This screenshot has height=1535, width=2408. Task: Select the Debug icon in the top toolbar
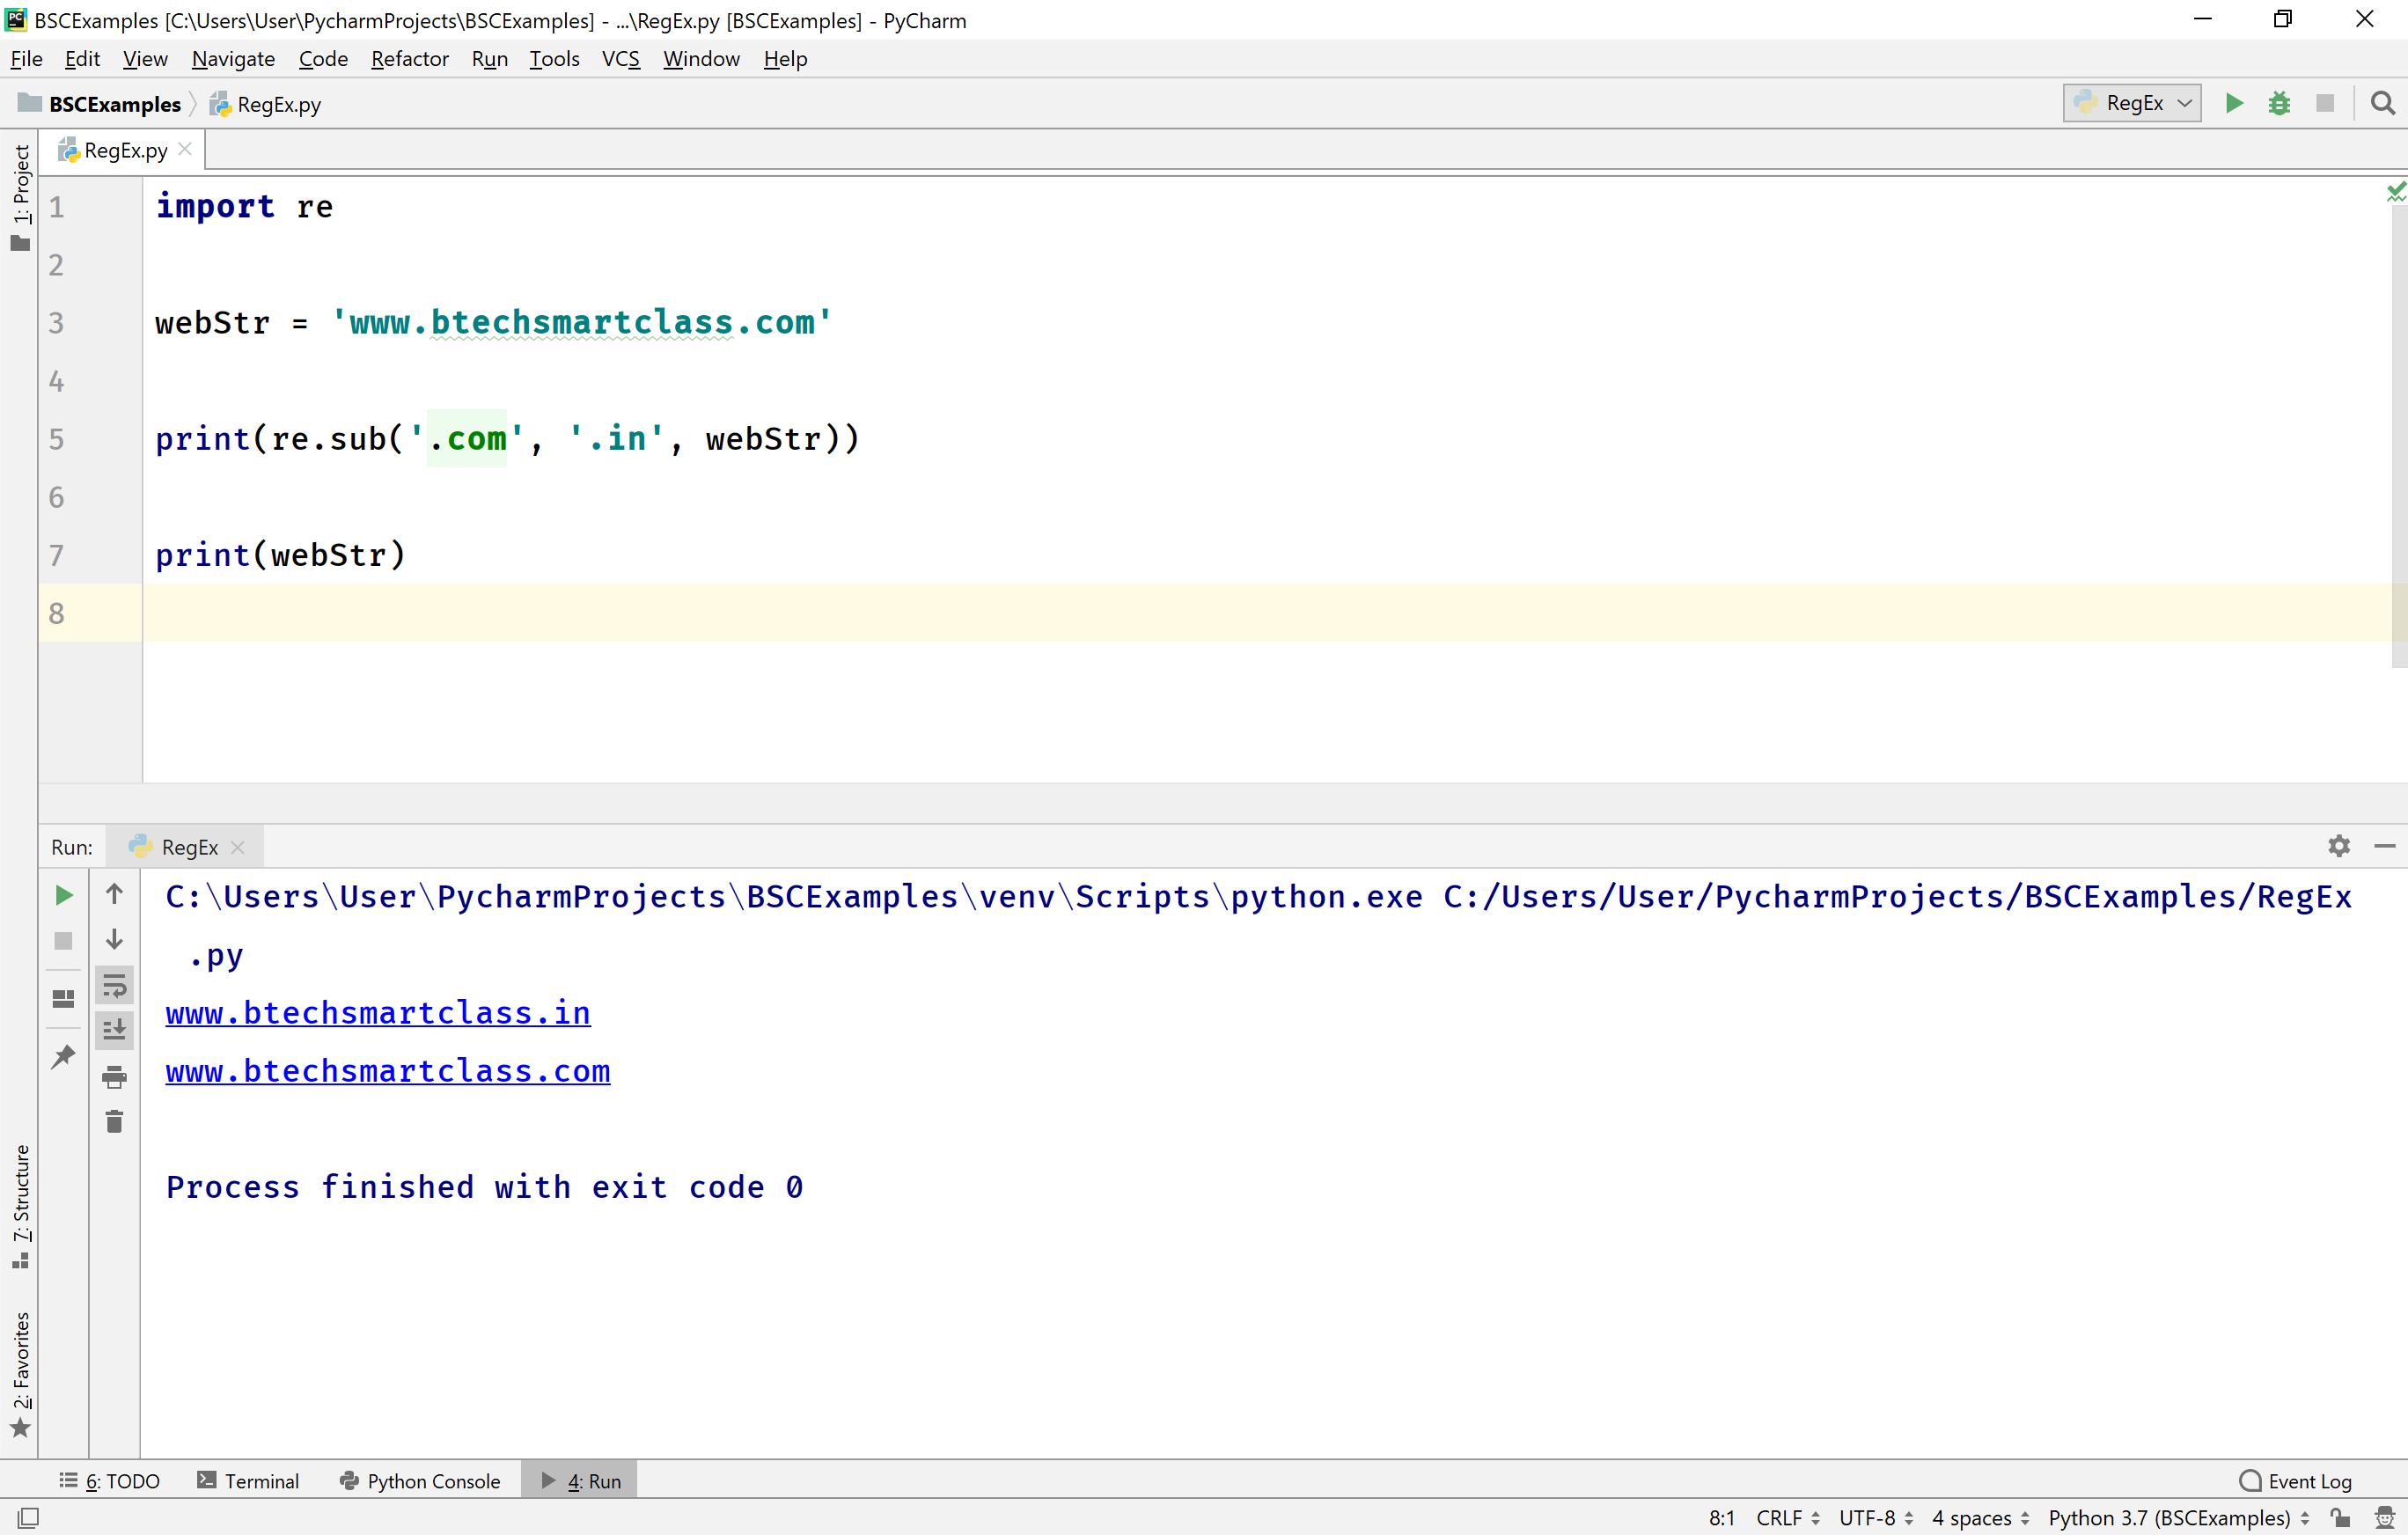point(2280,103)
